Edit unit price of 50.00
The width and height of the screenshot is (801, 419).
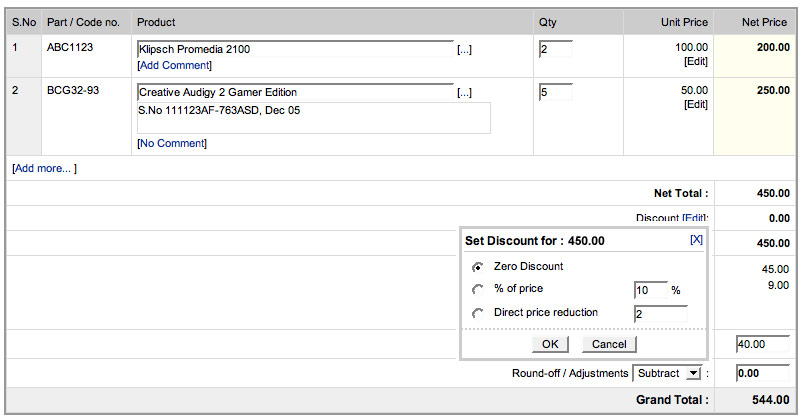[x=695, y=104]
